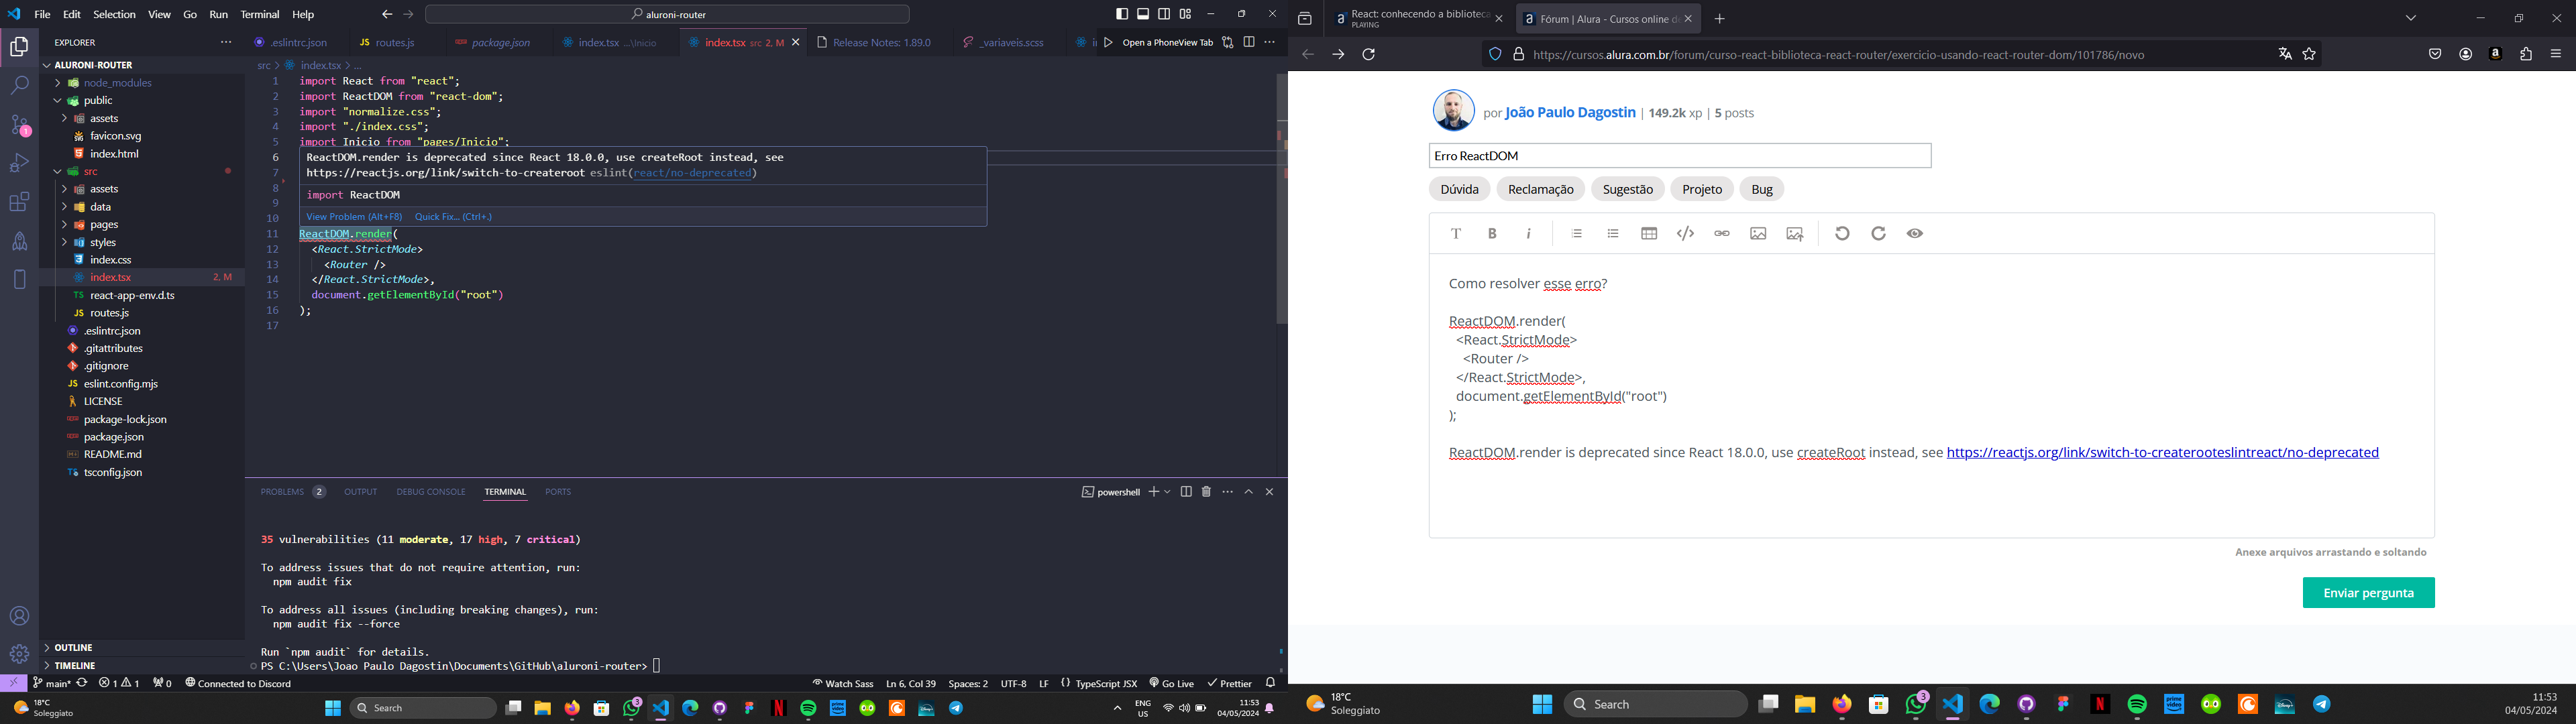
Task: Insert an image in the forum editor
Action: pos(1758,233)
